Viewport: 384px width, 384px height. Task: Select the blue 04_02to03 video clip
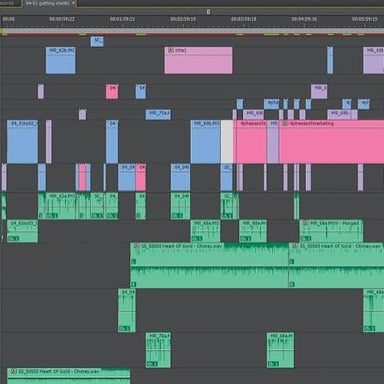pos(22,142)
